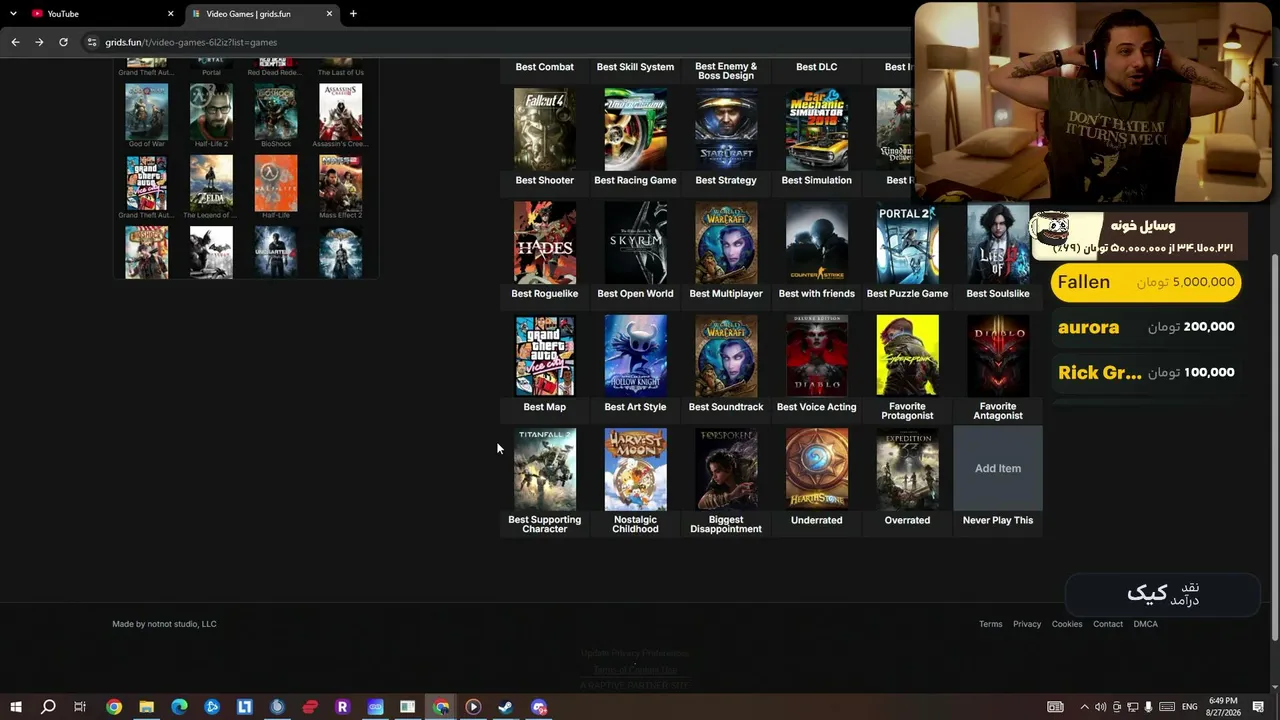Open the Privacy footer link

pos(1027,624)
